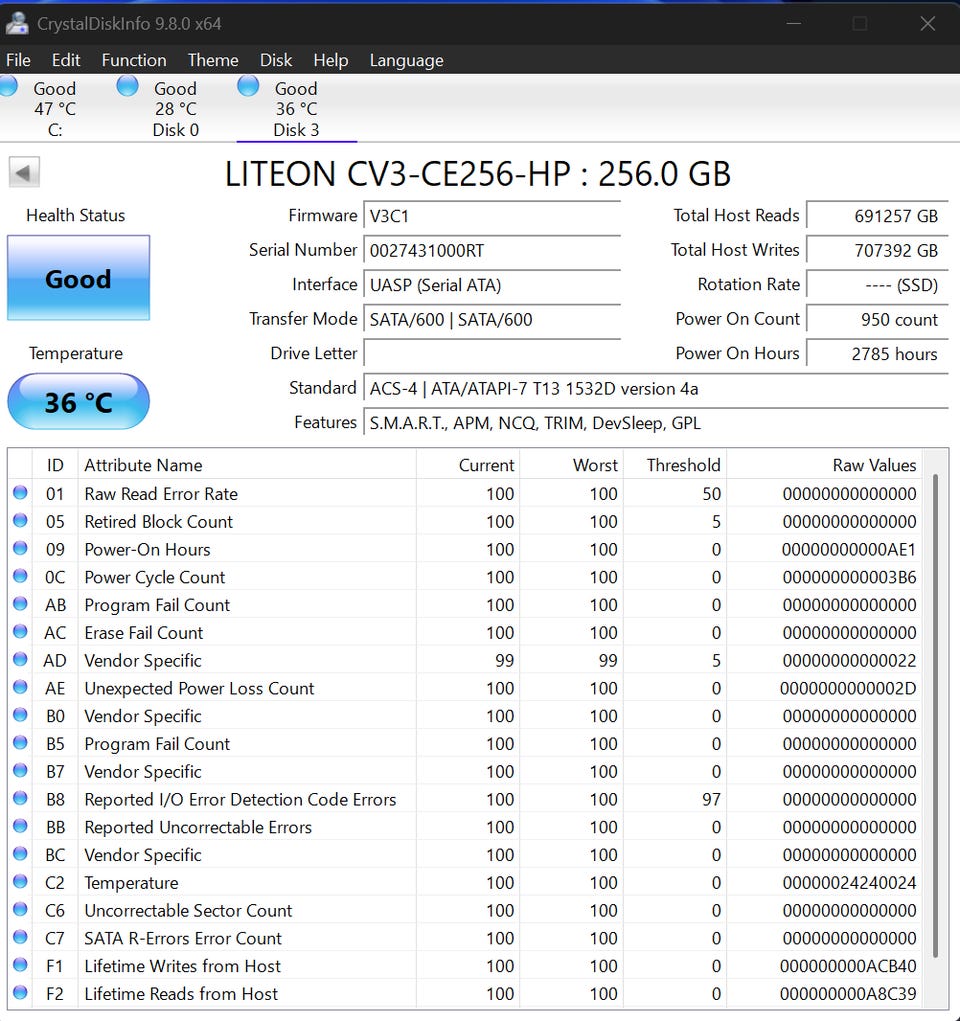This screenshot has width=960, height=1021.
Task: Open the Disk menu
Action: tap(275, 60)
